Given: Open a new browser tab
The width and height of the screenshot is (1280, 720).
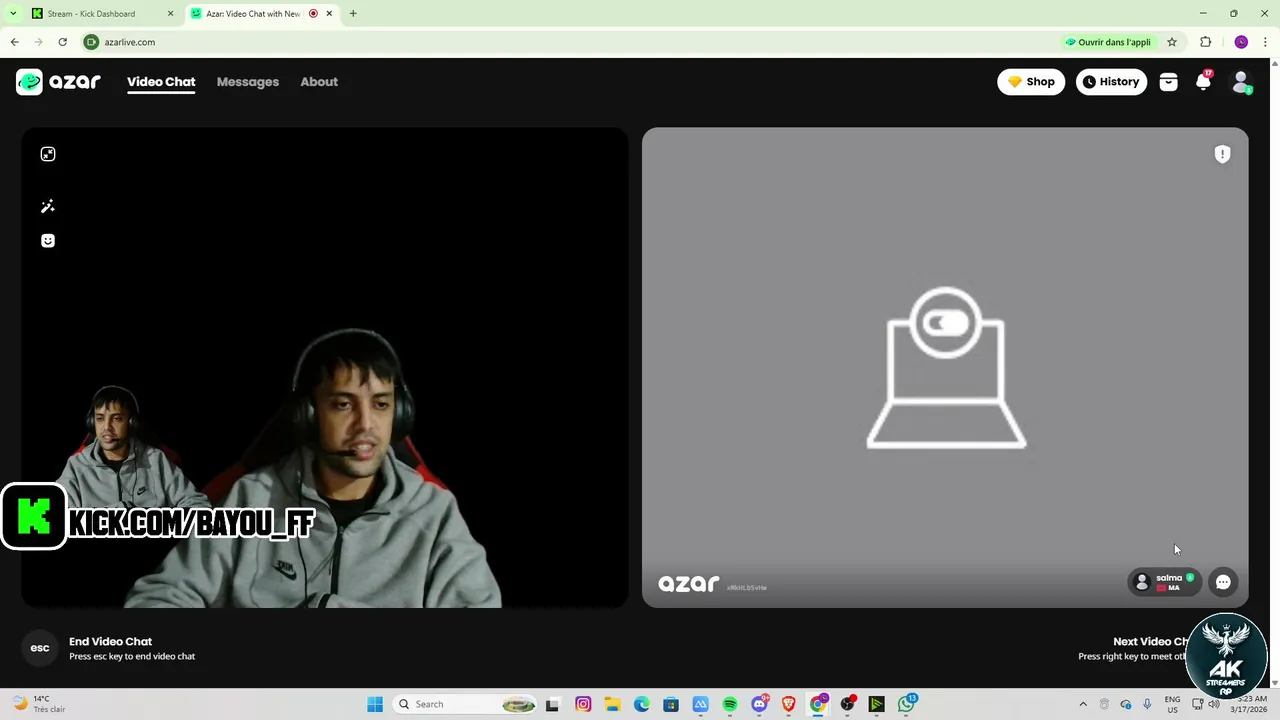Looking at the screenshot, I should tap(353, 14).
